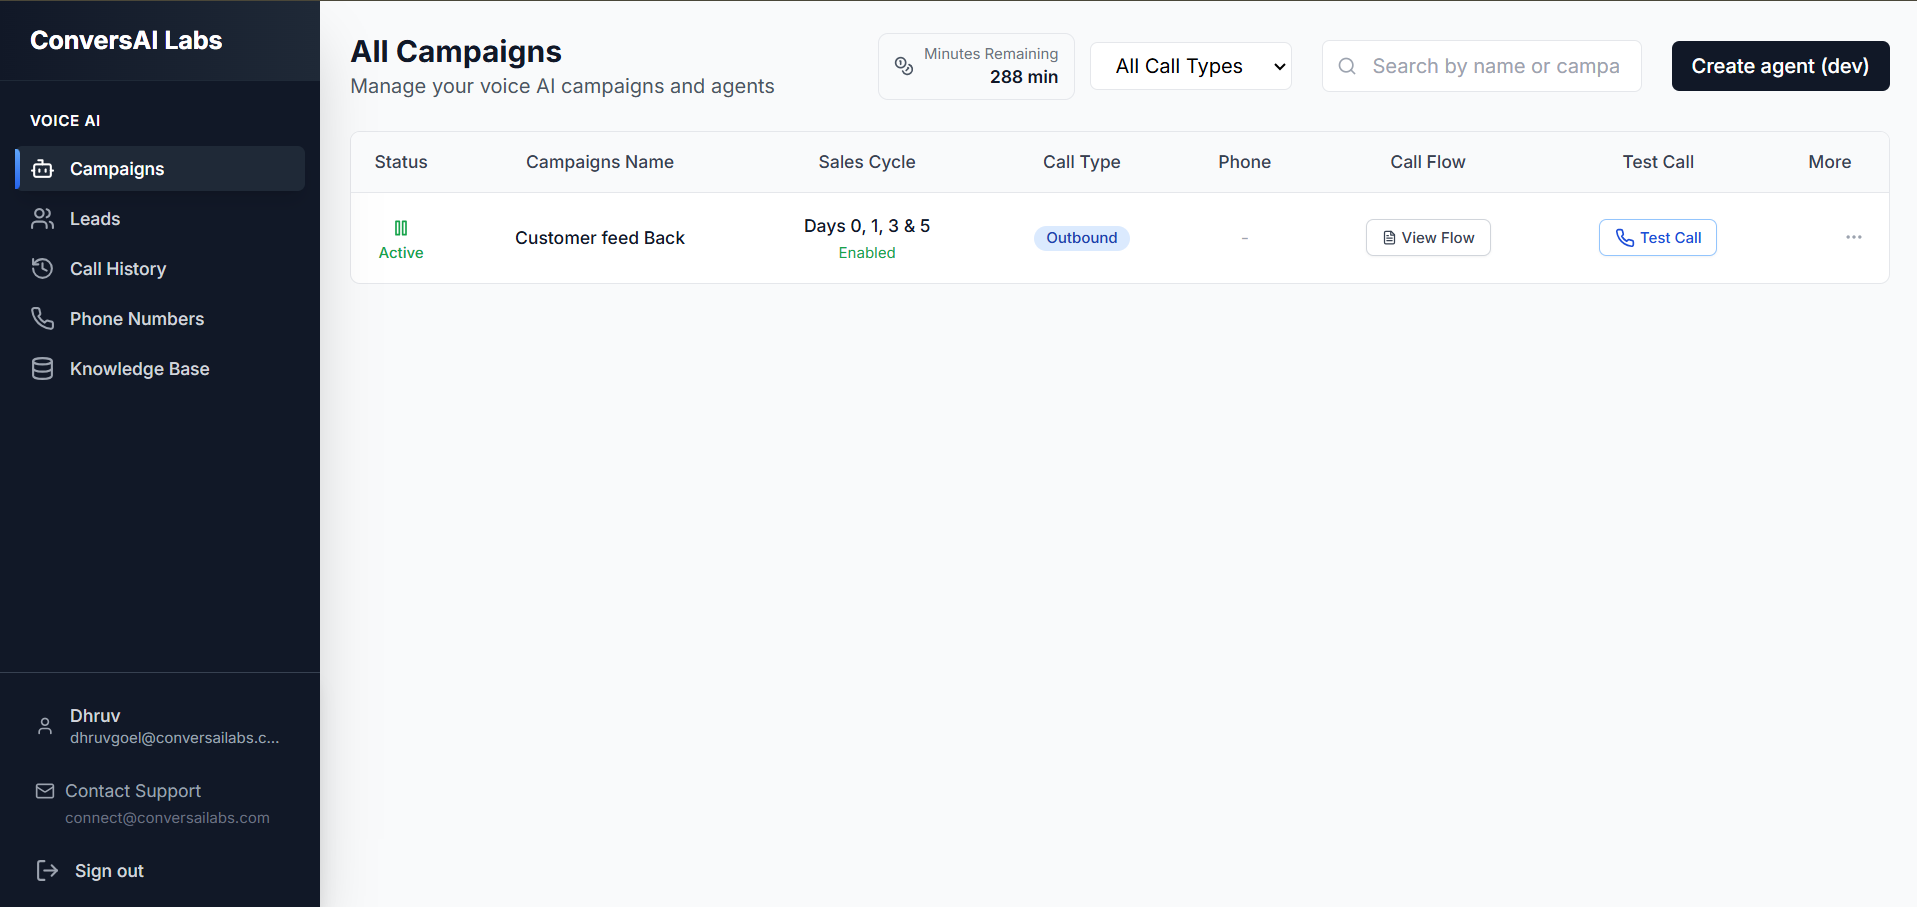Viewport: 1917px width, 907px height.
Task: Click the Minutes Remaining coins icon
Action: (x=904, y=66)
